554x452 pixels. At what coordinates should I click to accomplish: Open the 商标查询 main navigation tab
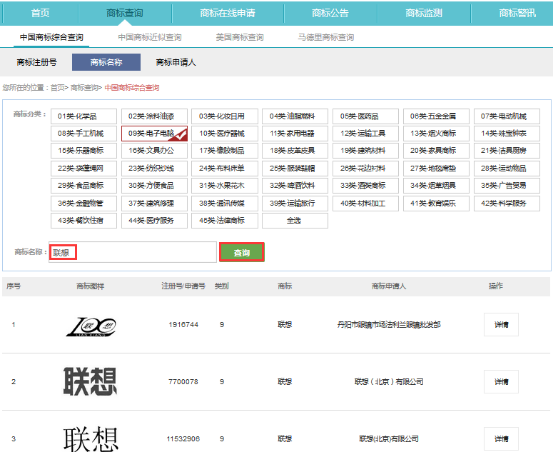(125, 13)
